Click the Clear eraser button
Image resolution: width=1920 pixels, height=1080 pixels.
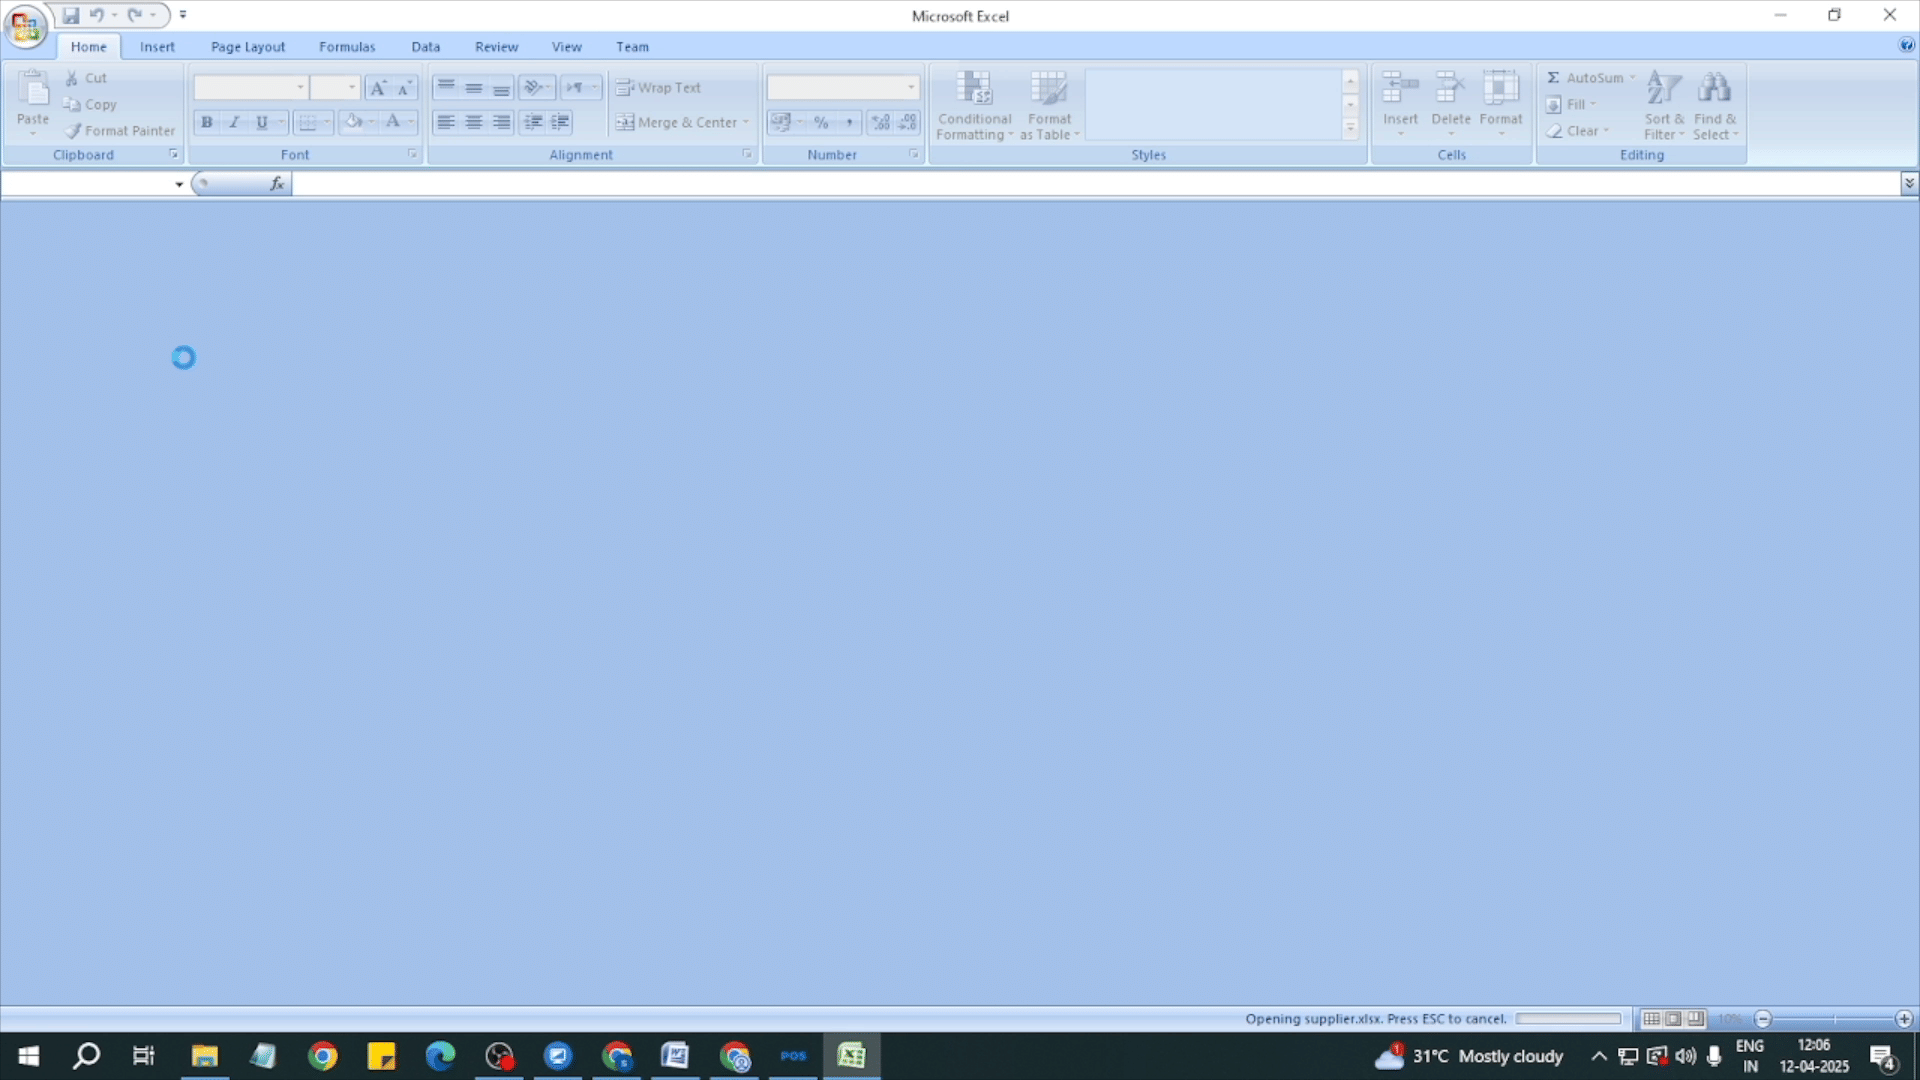[x=1577, y=131]
